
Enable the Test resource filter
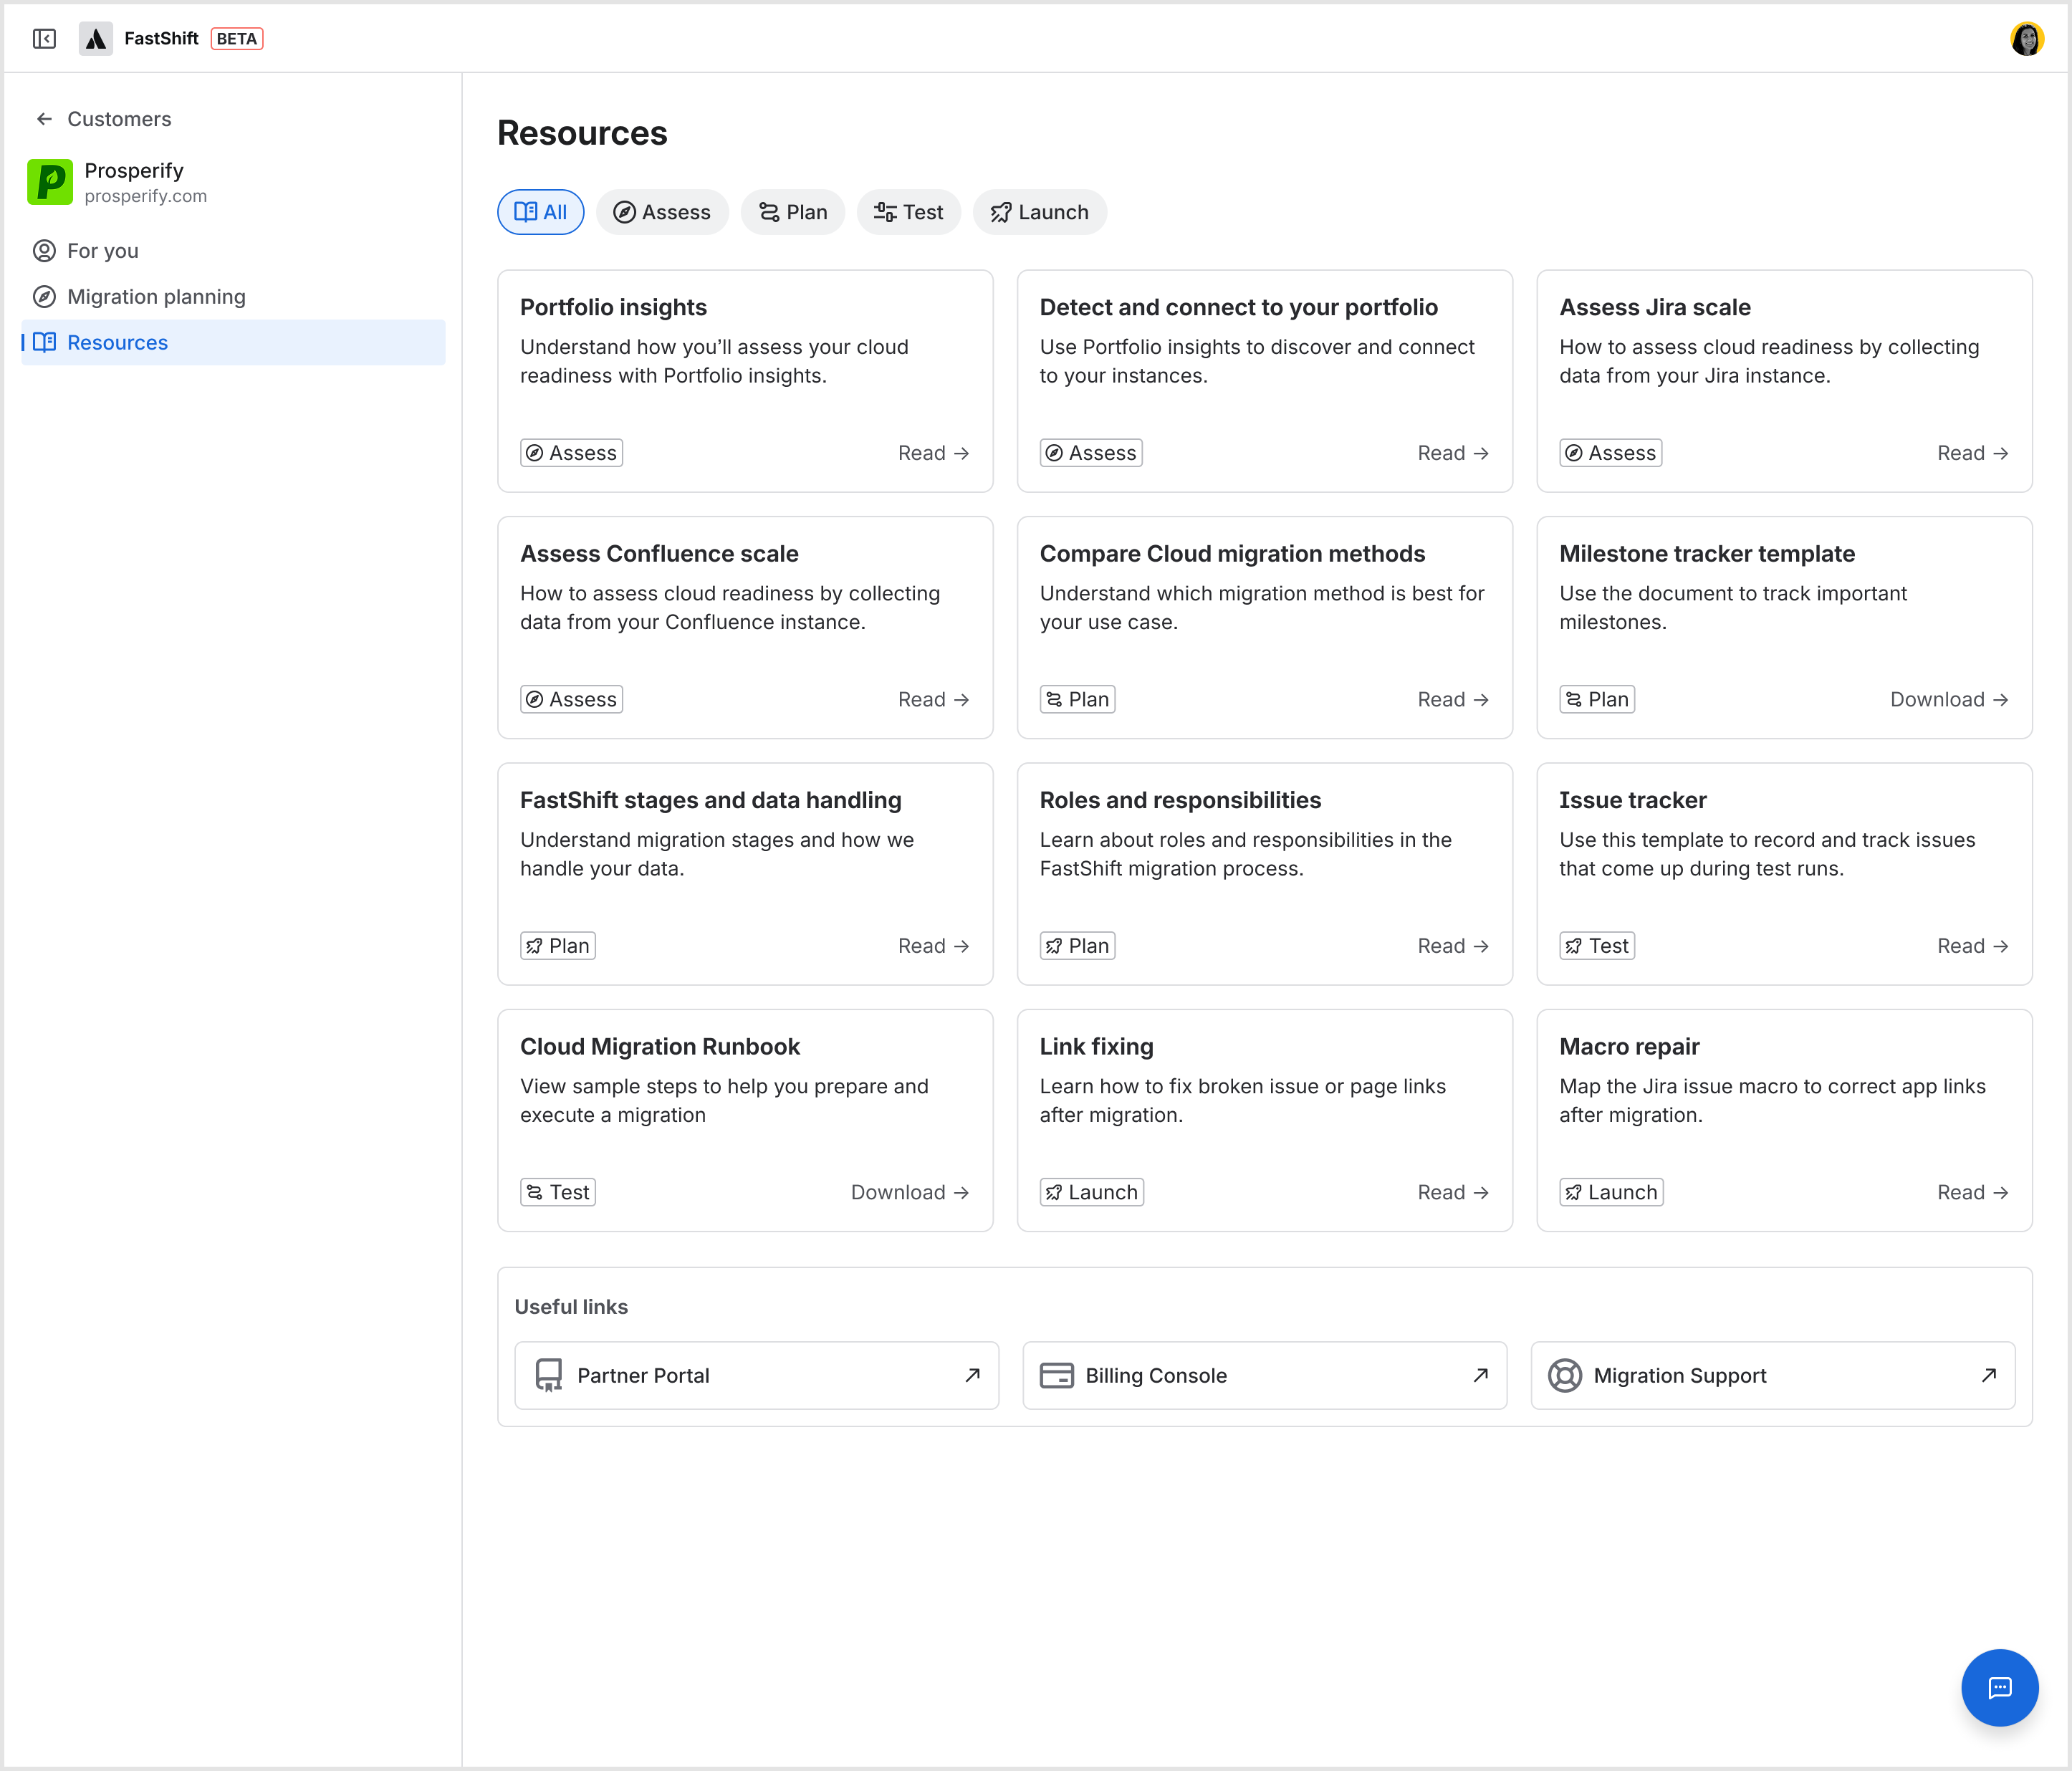(x=908, y=211)
